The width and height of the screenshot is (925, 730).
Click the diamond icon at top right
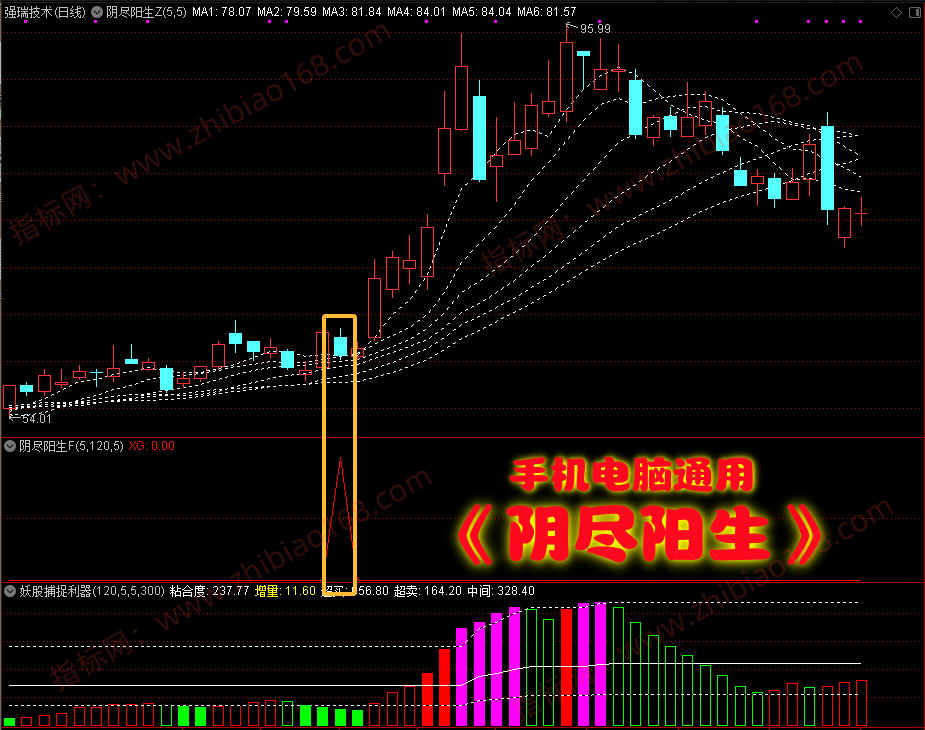(896, 12)
